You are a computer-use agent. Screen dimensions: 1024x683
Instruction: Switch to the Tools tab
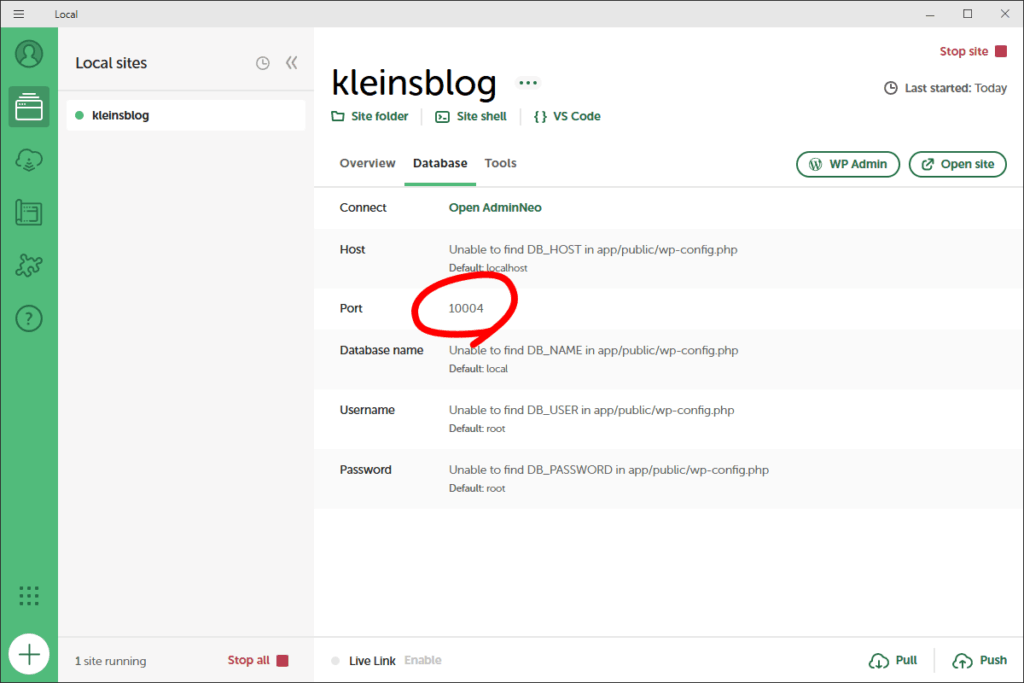(x=500, y=163)
